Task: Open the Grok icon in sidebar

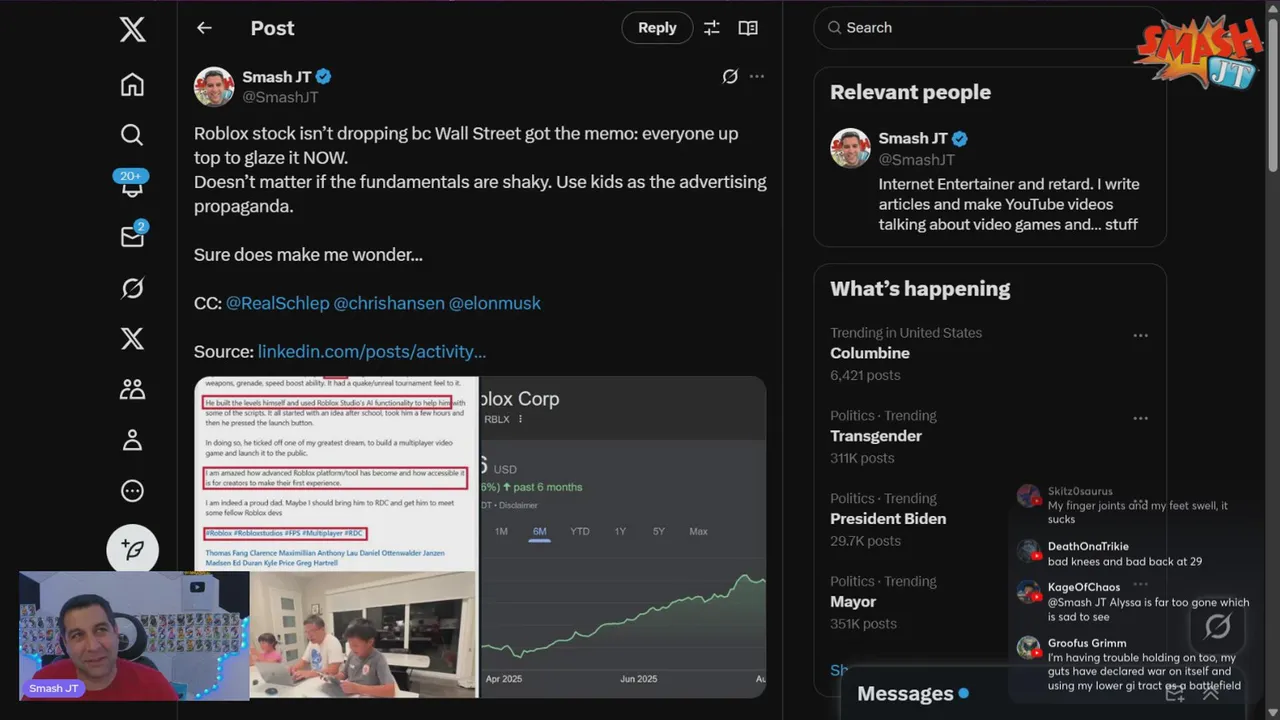Action: click(x=132, y=288)
